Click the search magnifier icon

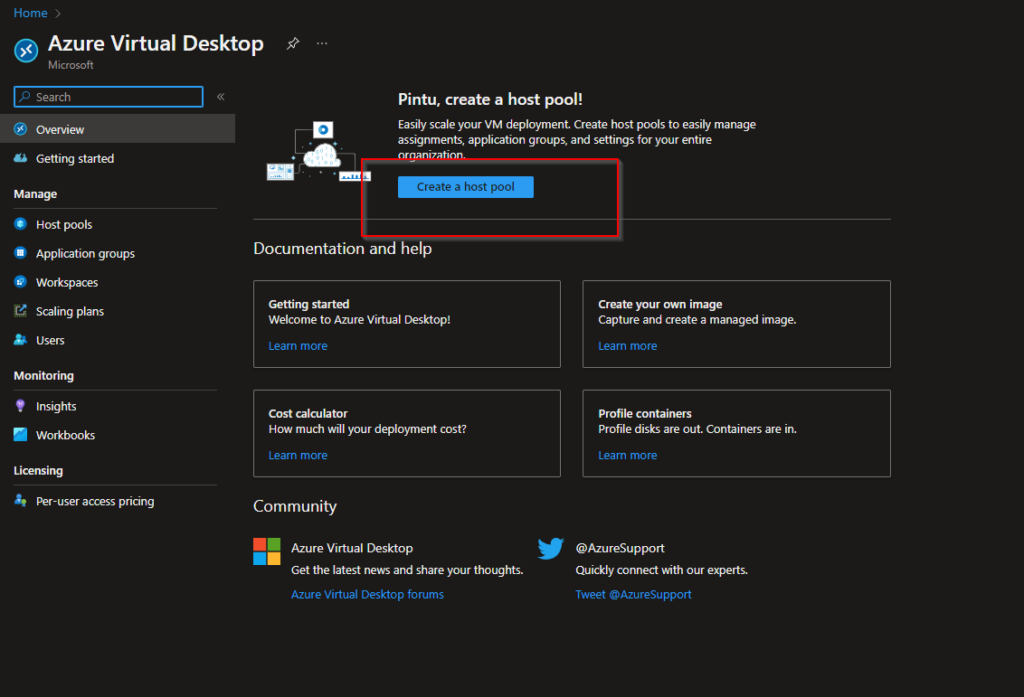tap(25, 97)
